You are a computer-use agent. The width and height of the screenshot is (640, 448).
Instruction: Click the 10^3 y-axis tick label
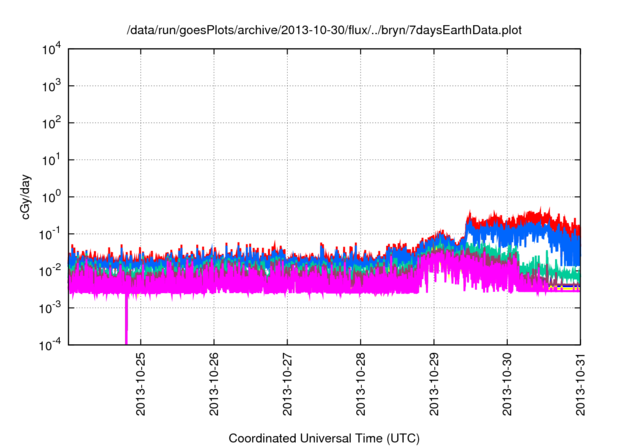pyautogui.click(x=51, y=86)
